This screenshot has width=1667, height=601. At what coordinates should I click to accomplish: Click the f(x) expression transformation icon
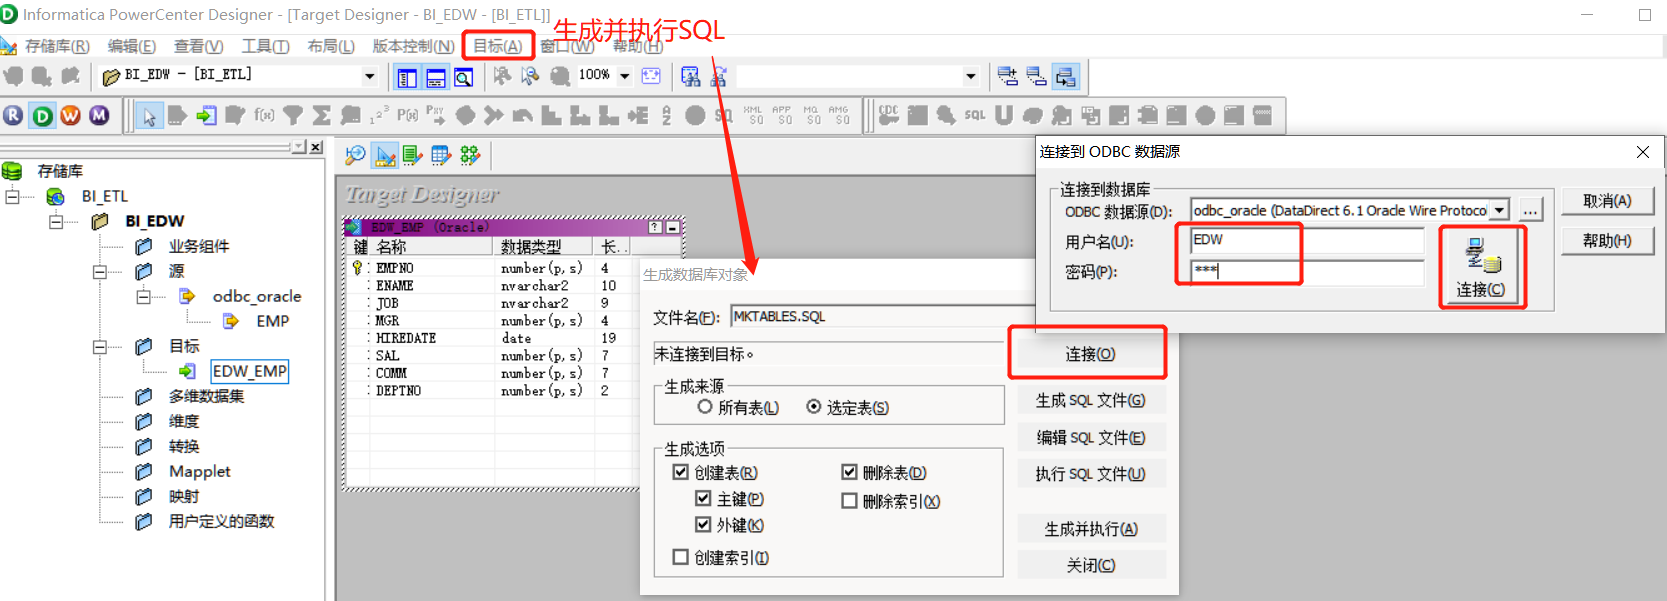264,116
